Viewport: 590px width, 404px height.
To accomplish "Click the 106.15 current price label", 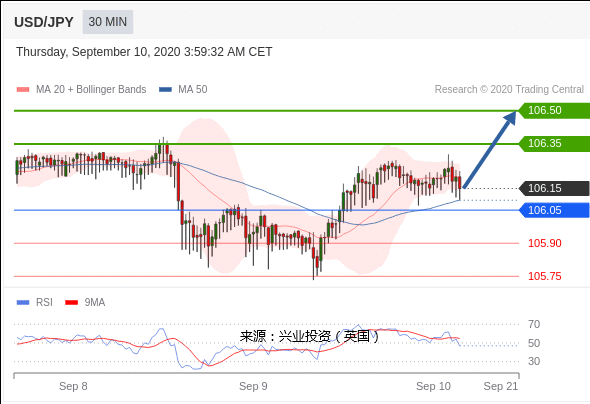I will [x=554, y=188].
